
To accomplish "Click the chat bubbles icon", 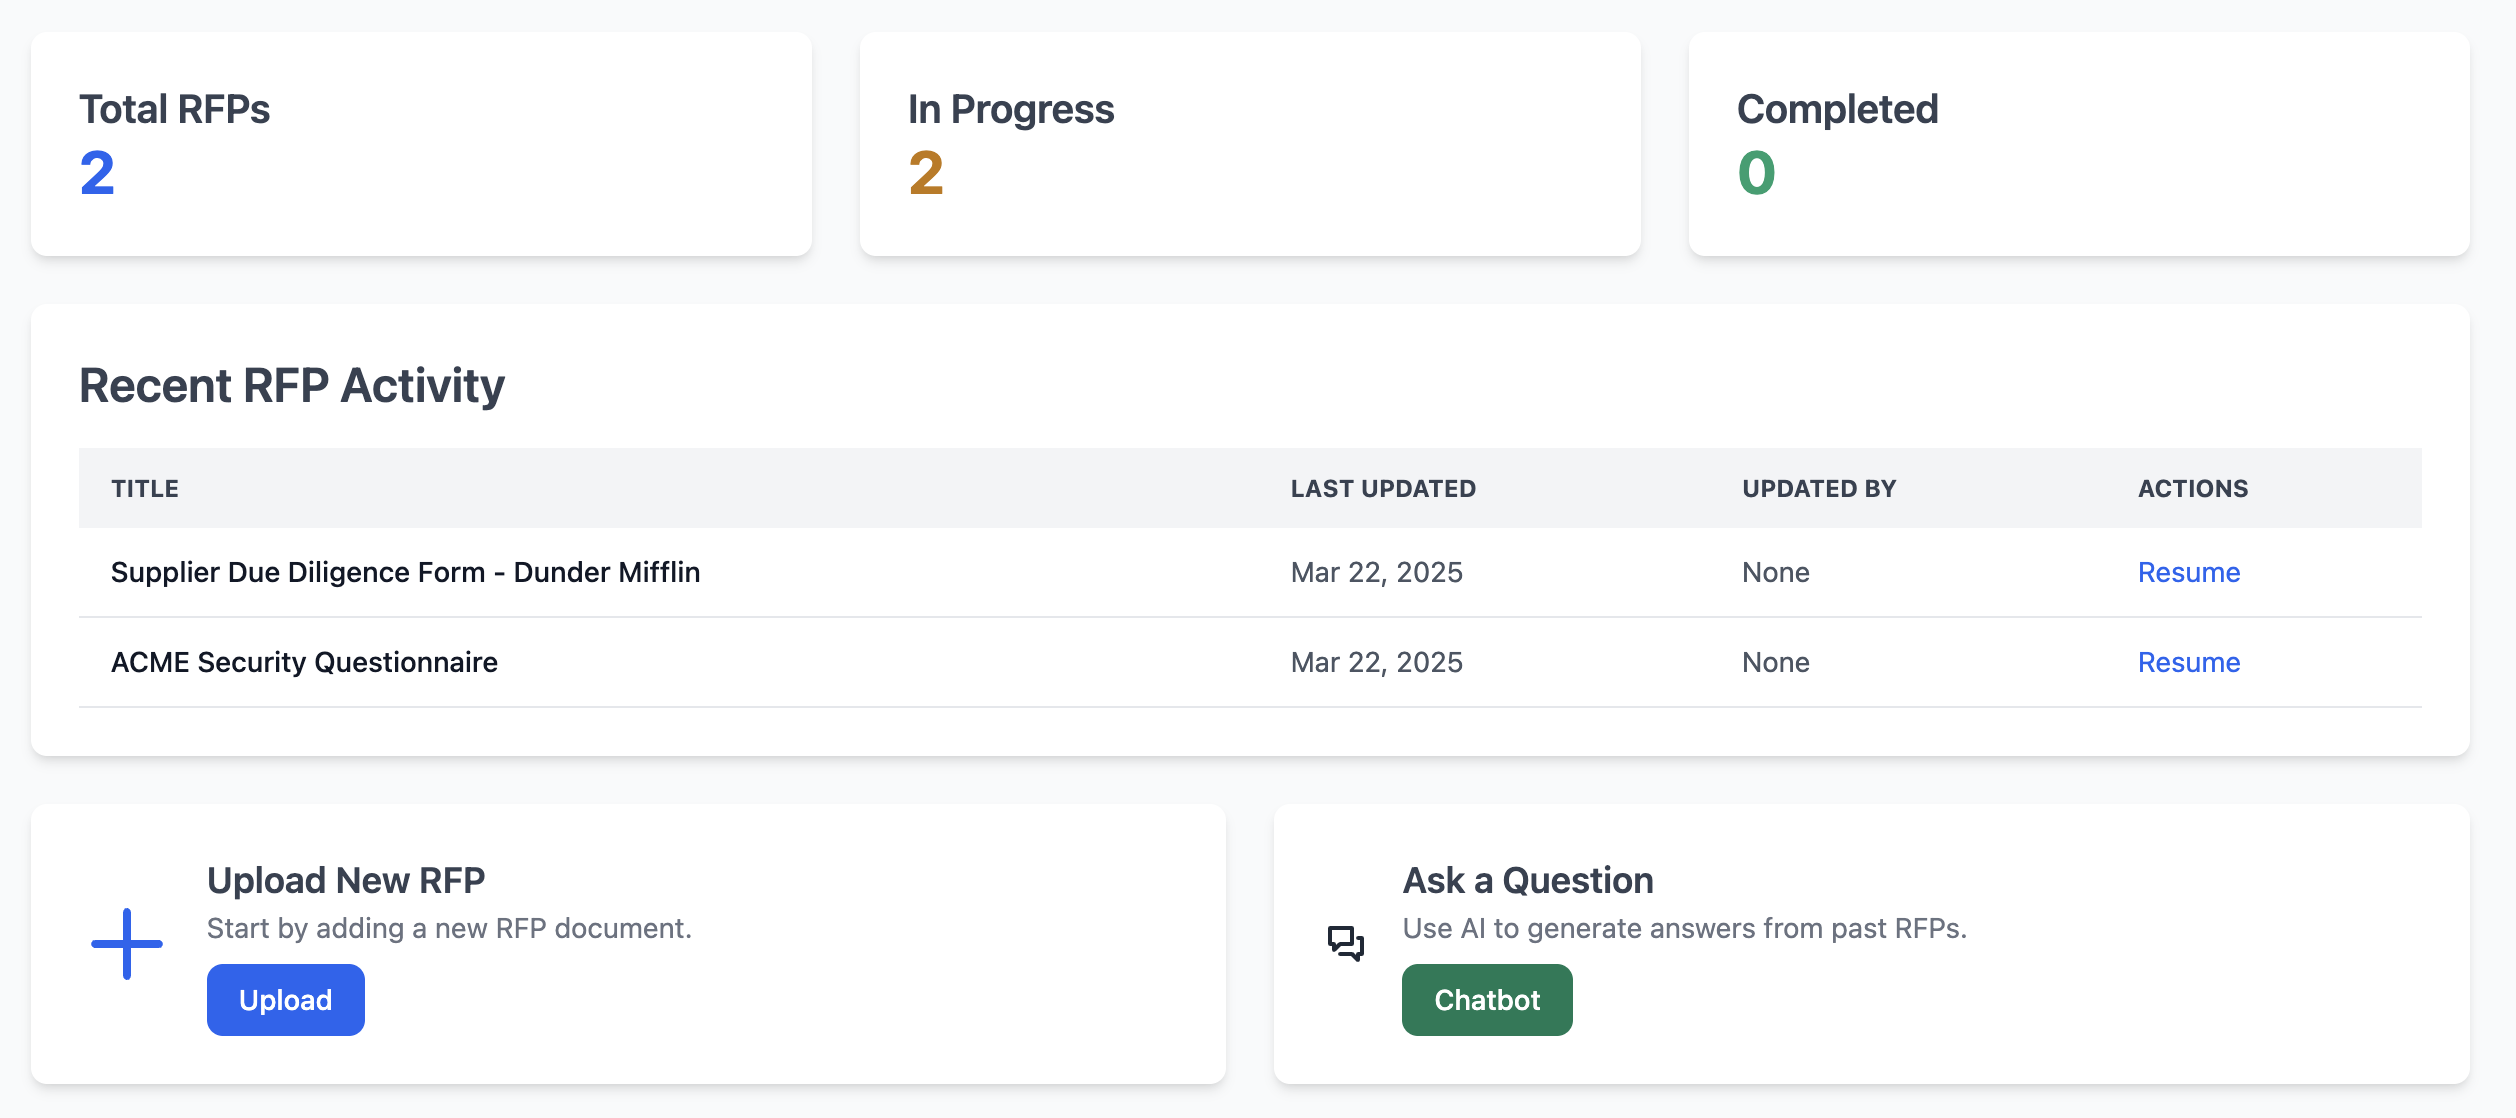I will pyautogui.click(x=1345, y=943).
